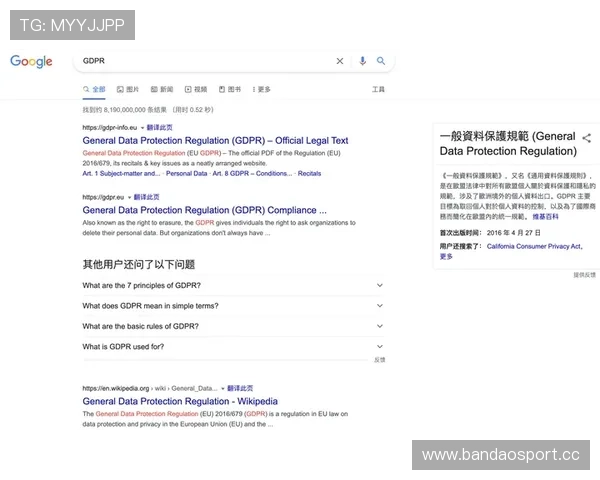The image size is (600, 480).
Task: Switch to the 图片 images tab
Action: point(128,89)
